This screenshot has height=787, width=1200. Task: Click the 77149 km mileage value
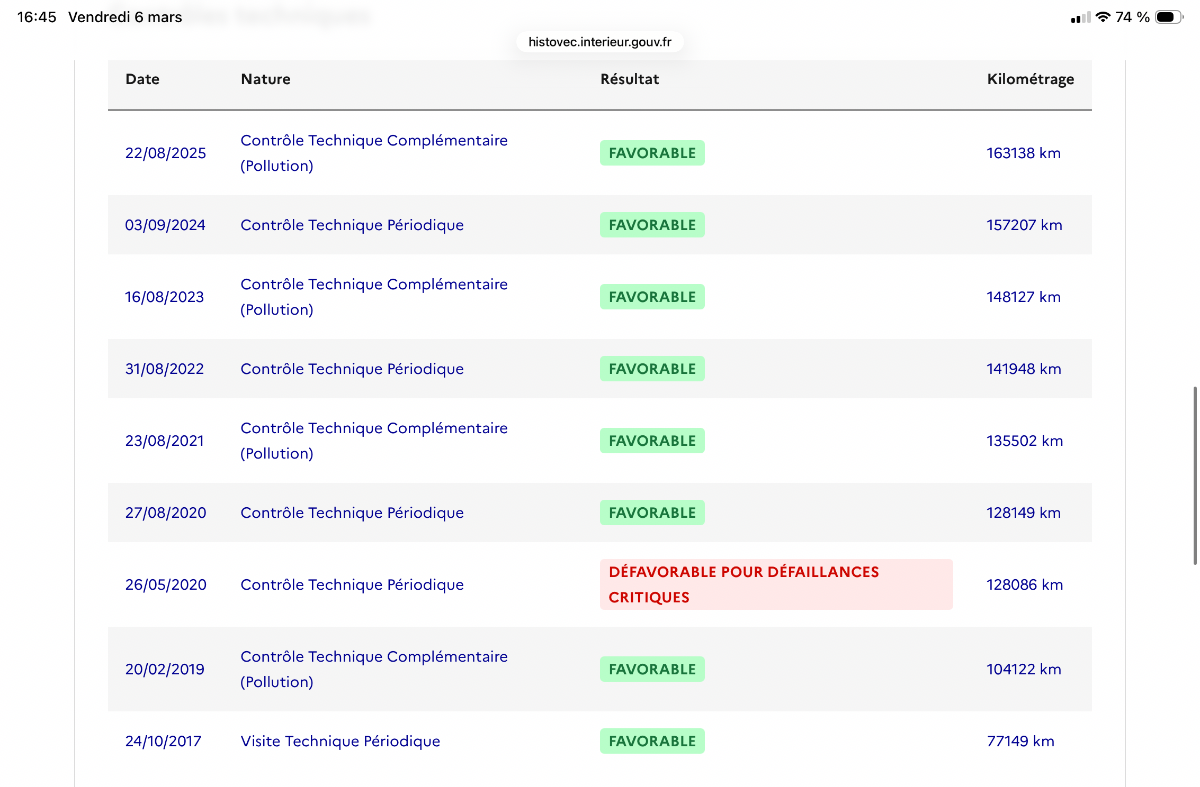[x=1020, y=741]
